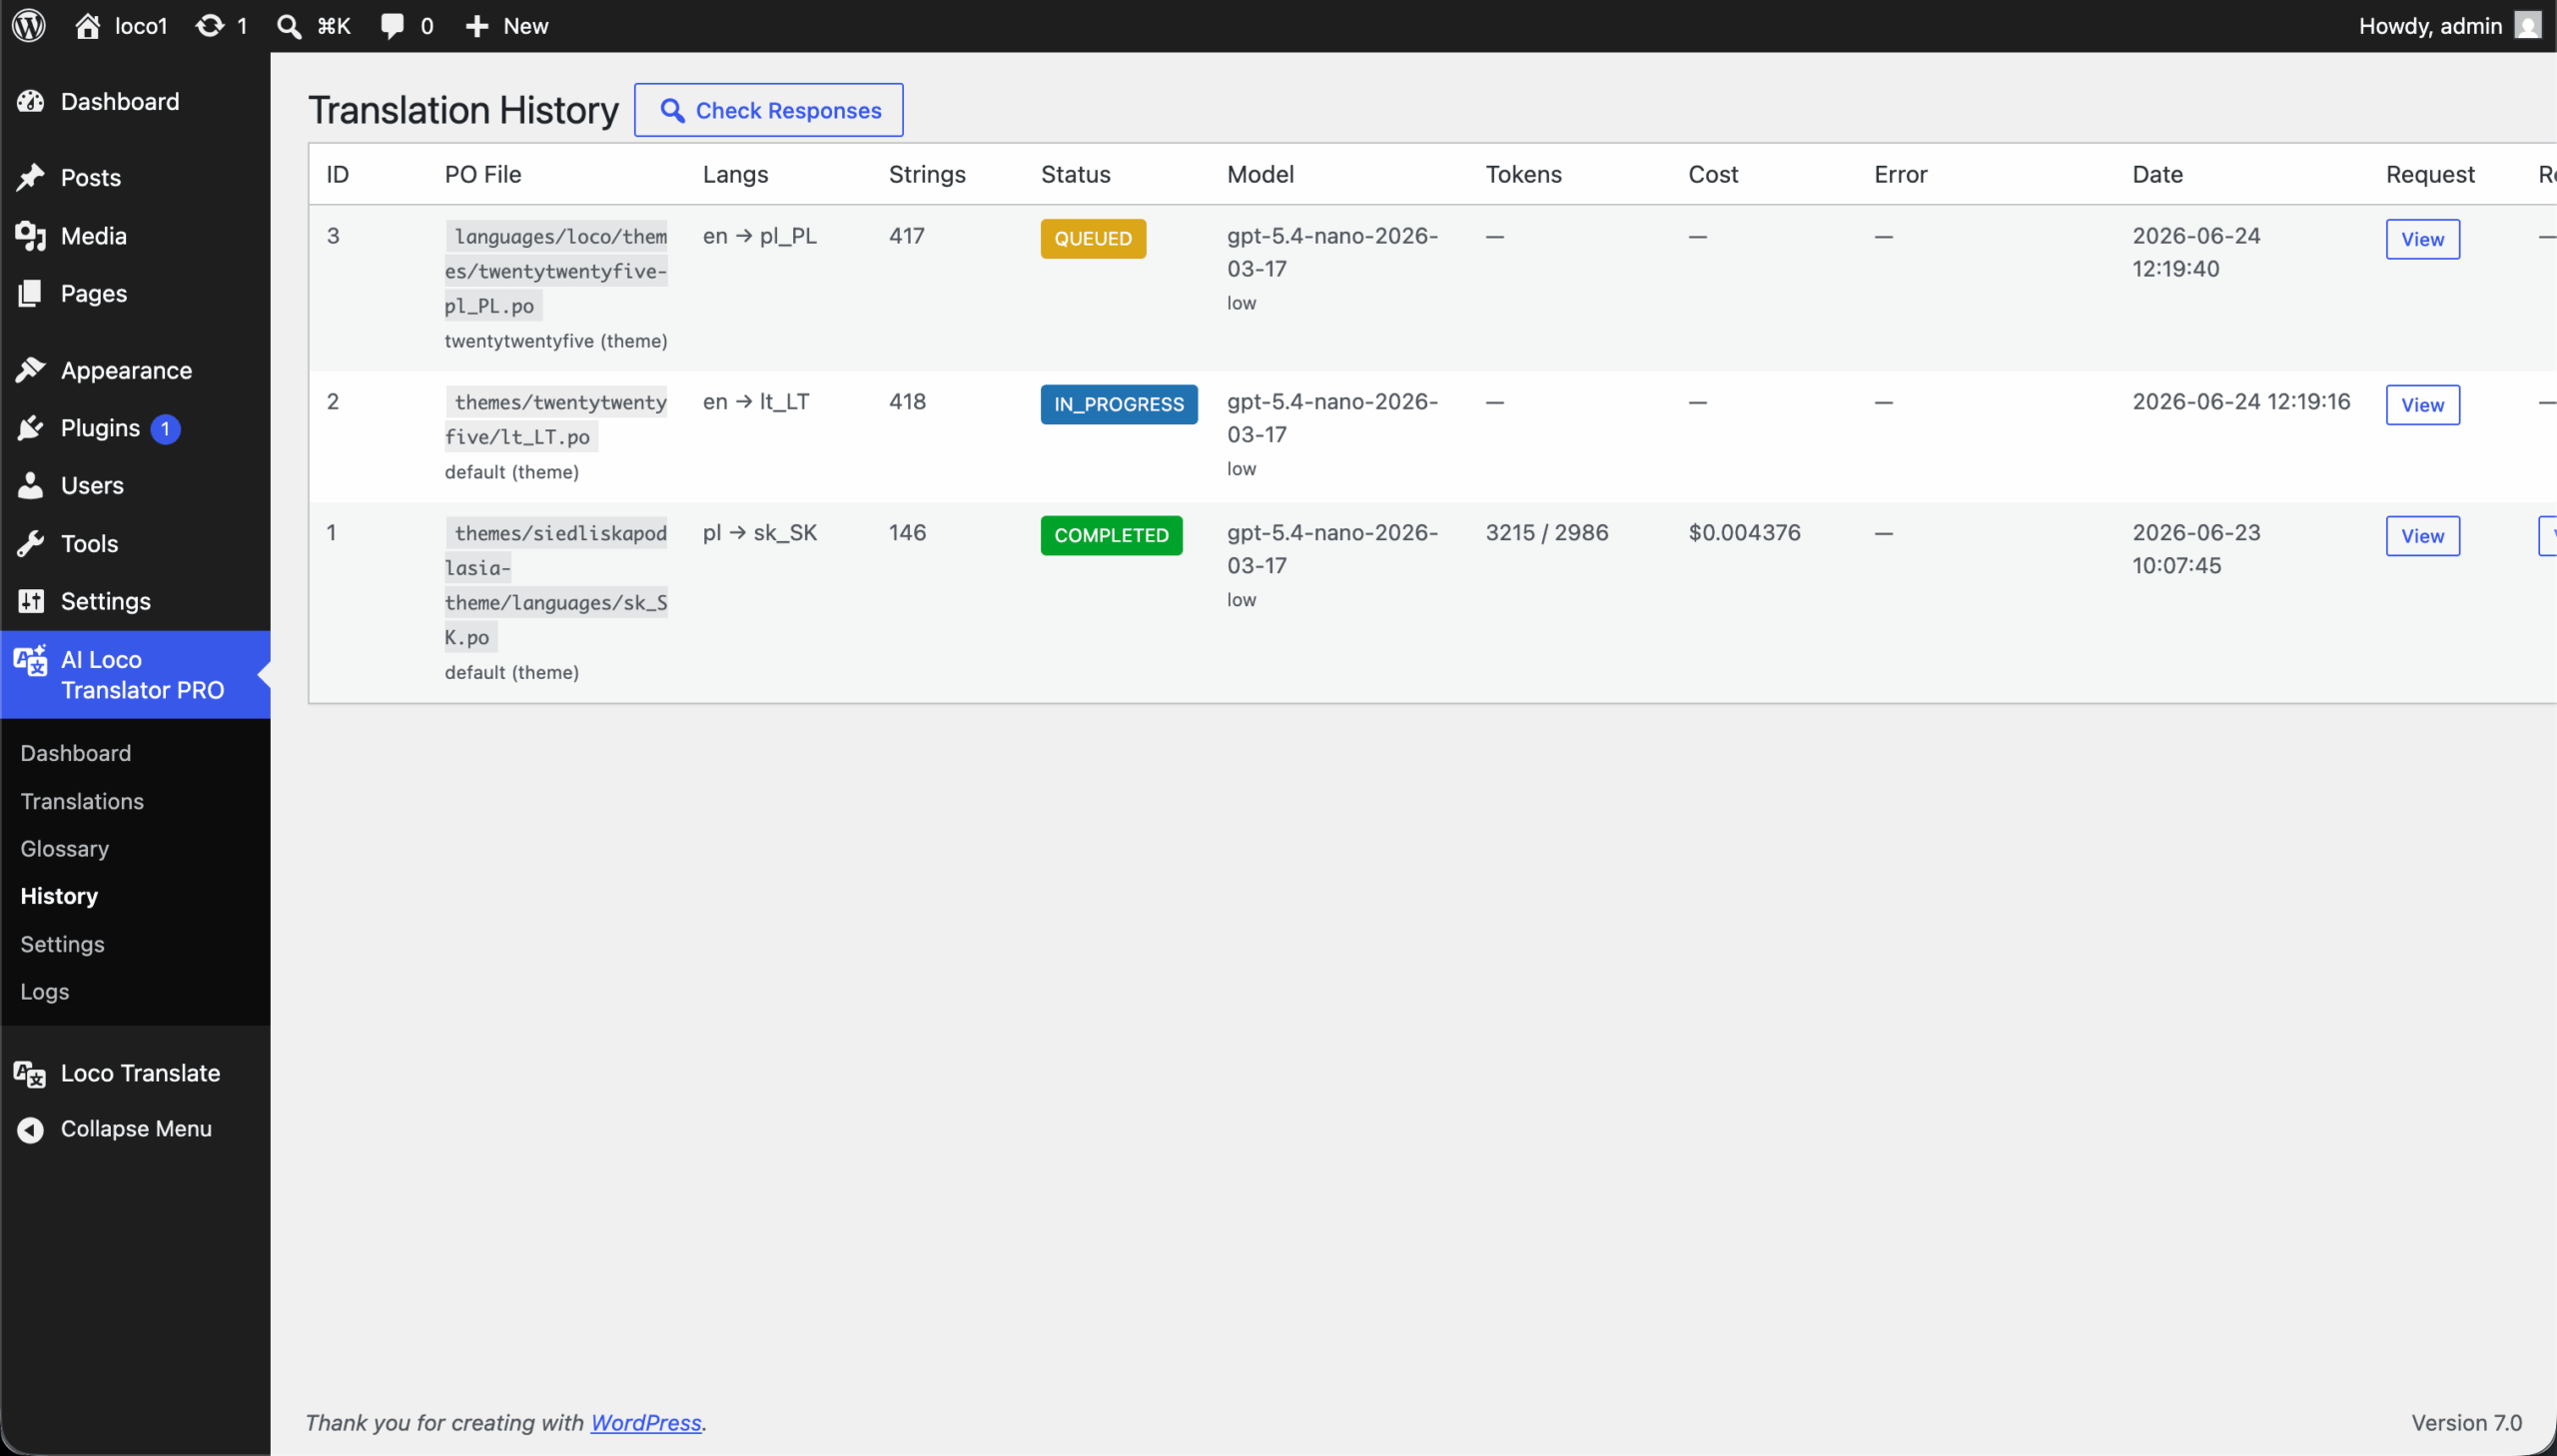Click the WordPress logo icon
The image size is (2557, 1456).
[29, 25]
